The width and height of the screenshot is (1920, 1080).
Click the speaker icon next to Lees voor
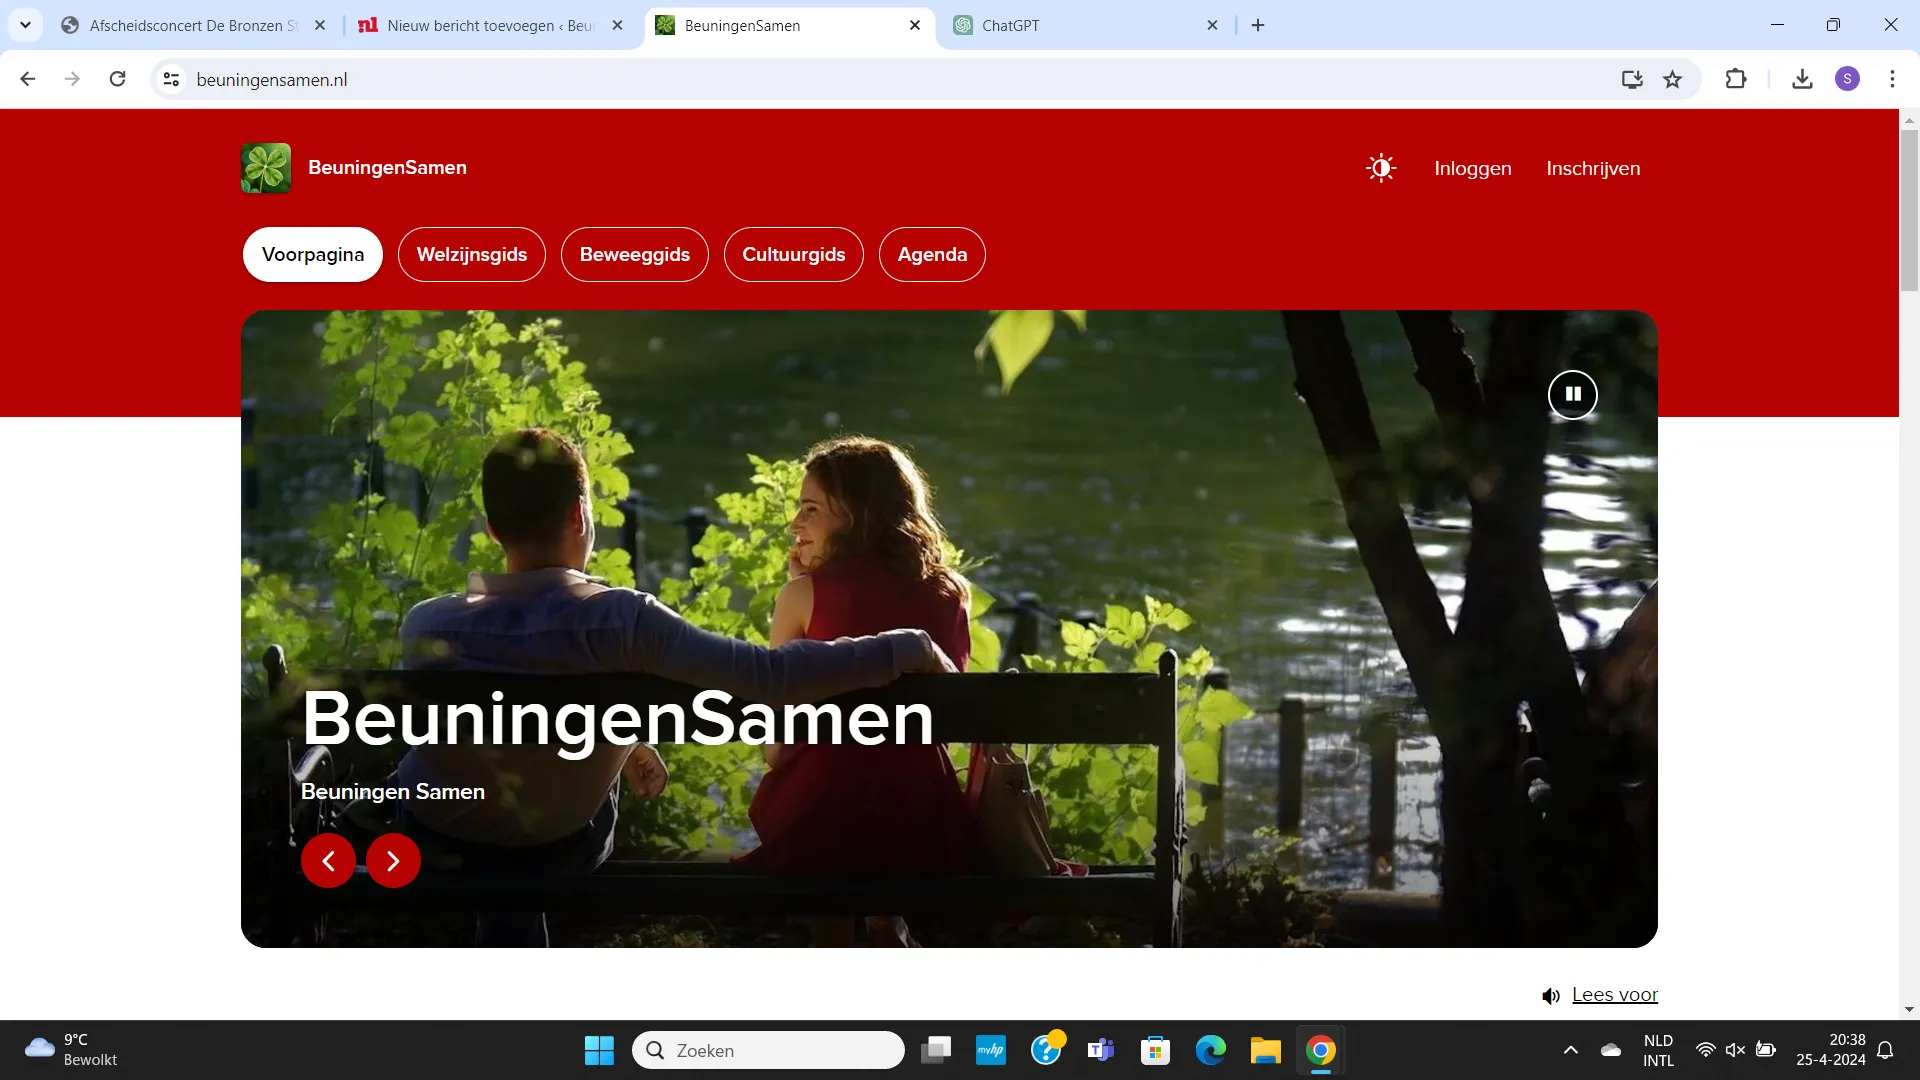click(x=1551, y=995)
